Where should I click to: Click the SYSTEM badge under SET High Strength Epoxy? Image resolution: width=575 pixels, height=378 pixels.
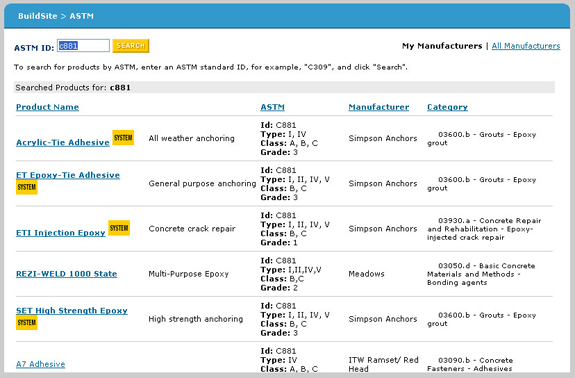click(x=27, y=323)
